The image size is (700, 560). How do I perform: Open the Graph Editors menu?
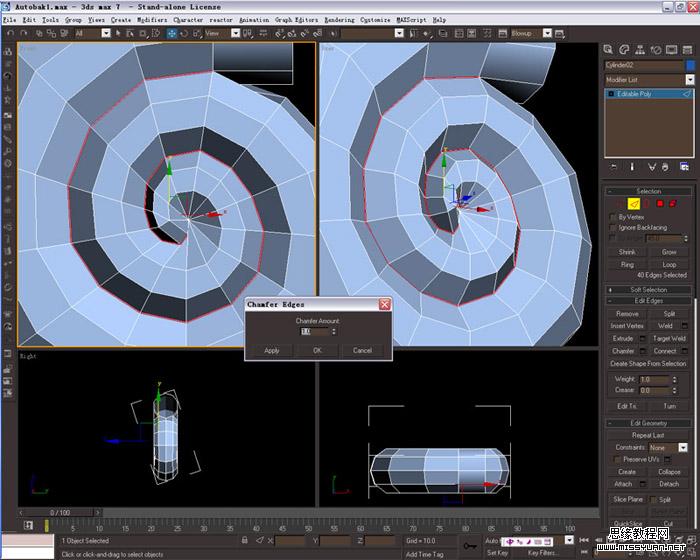click(x=296, y=20)
